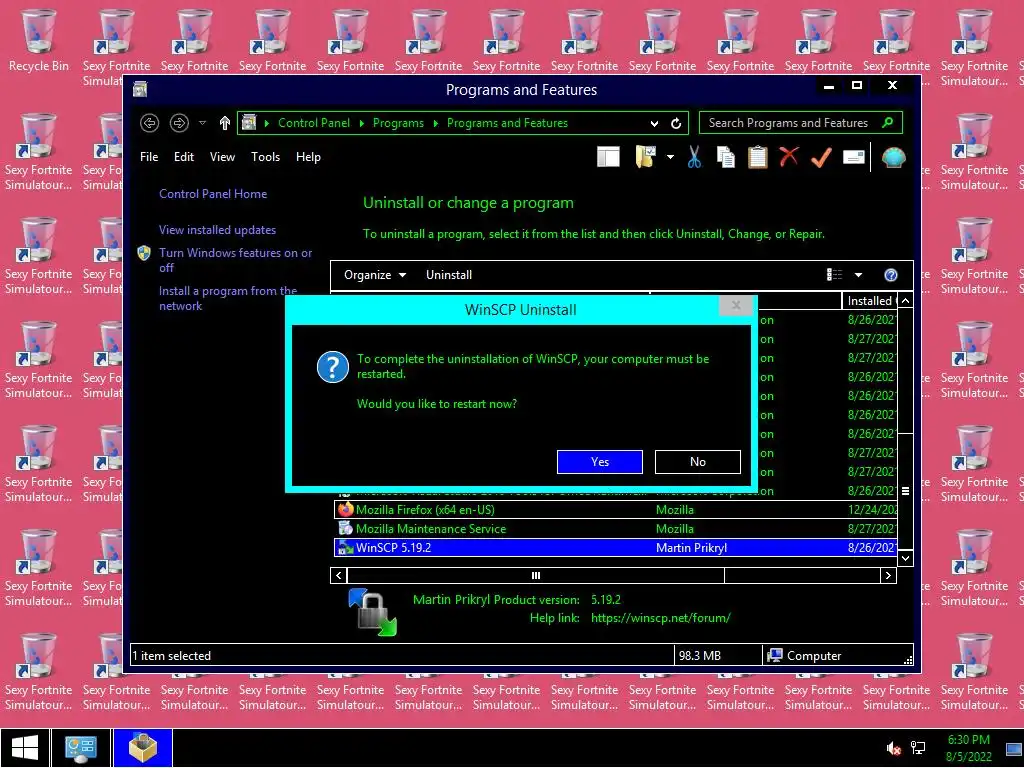Click the uninstaller box taskbar icon
The width and height of the screenshot is (1024, 768).
click(143, 748)
